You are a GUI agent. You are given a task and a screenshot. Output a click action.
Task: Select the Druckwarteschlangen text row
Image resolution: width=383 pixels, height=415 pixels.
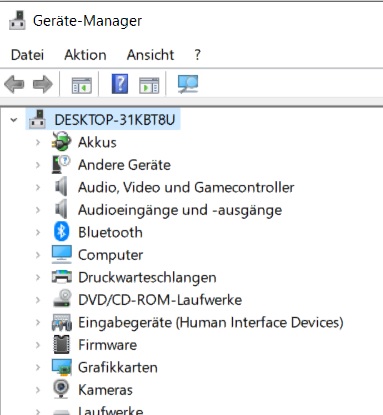pyautogui.click(x=147, y=277)
